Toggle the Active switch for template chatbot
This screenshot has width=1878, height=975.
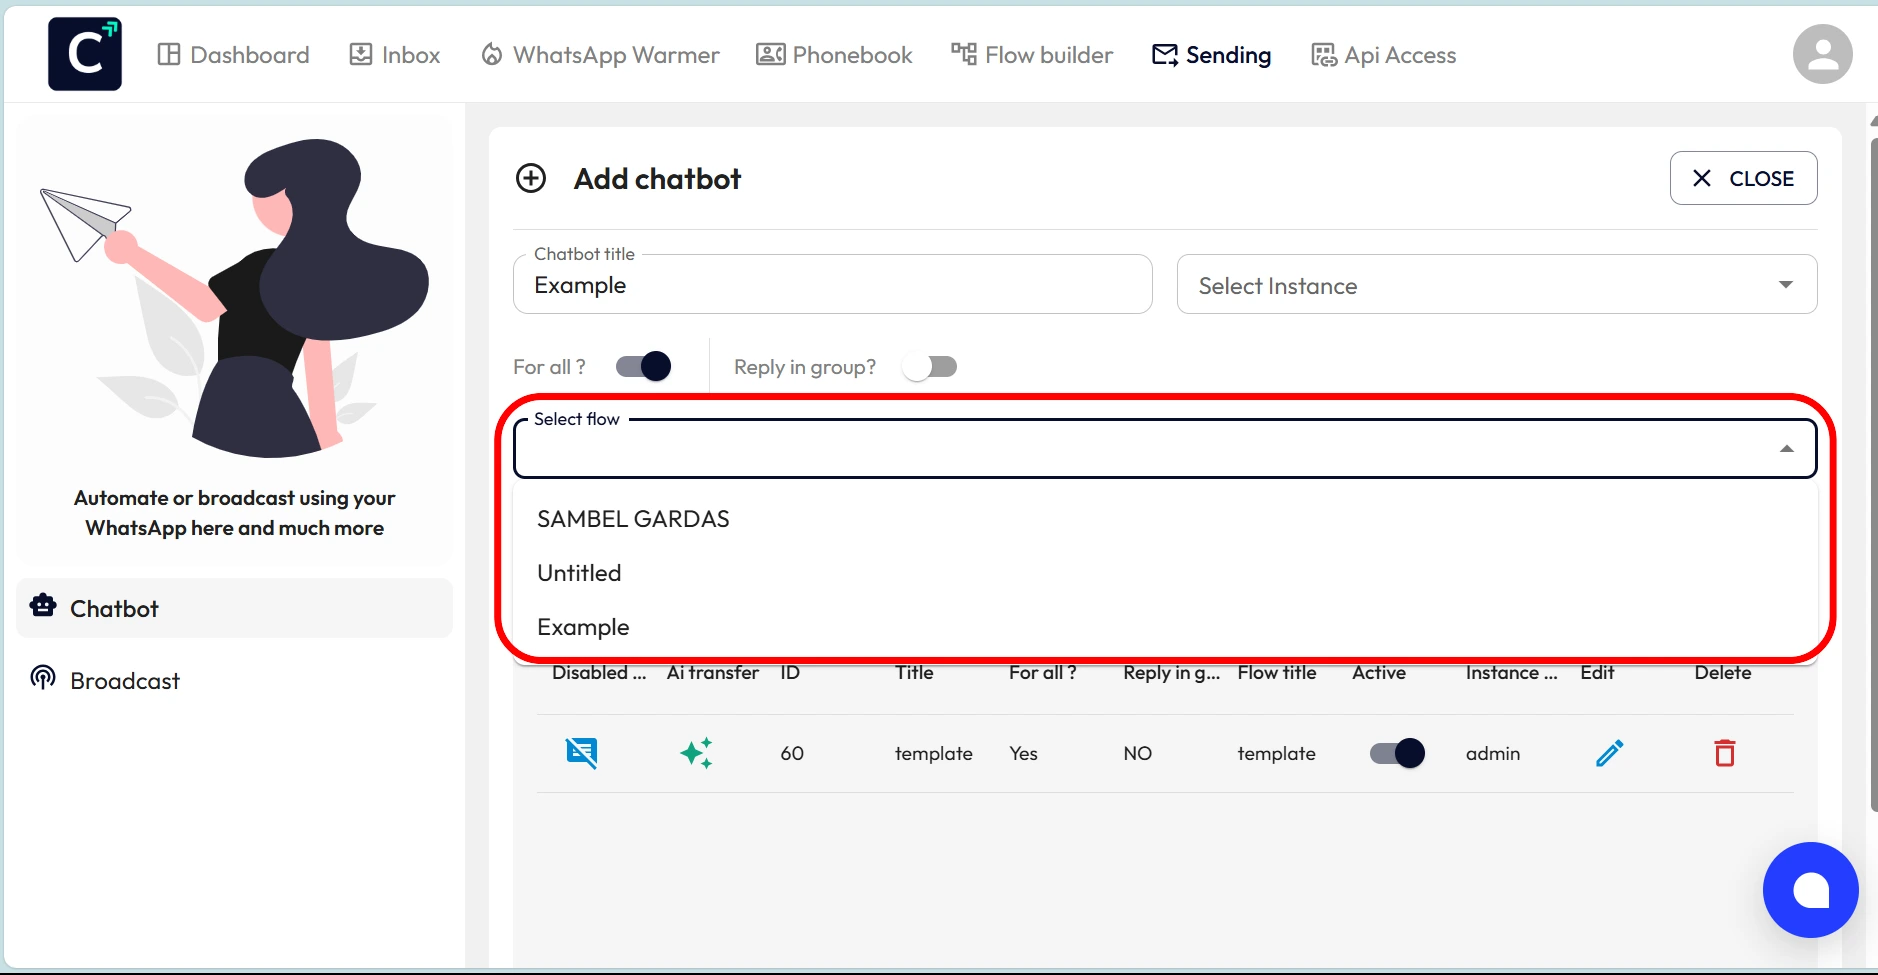point(1397,753)
